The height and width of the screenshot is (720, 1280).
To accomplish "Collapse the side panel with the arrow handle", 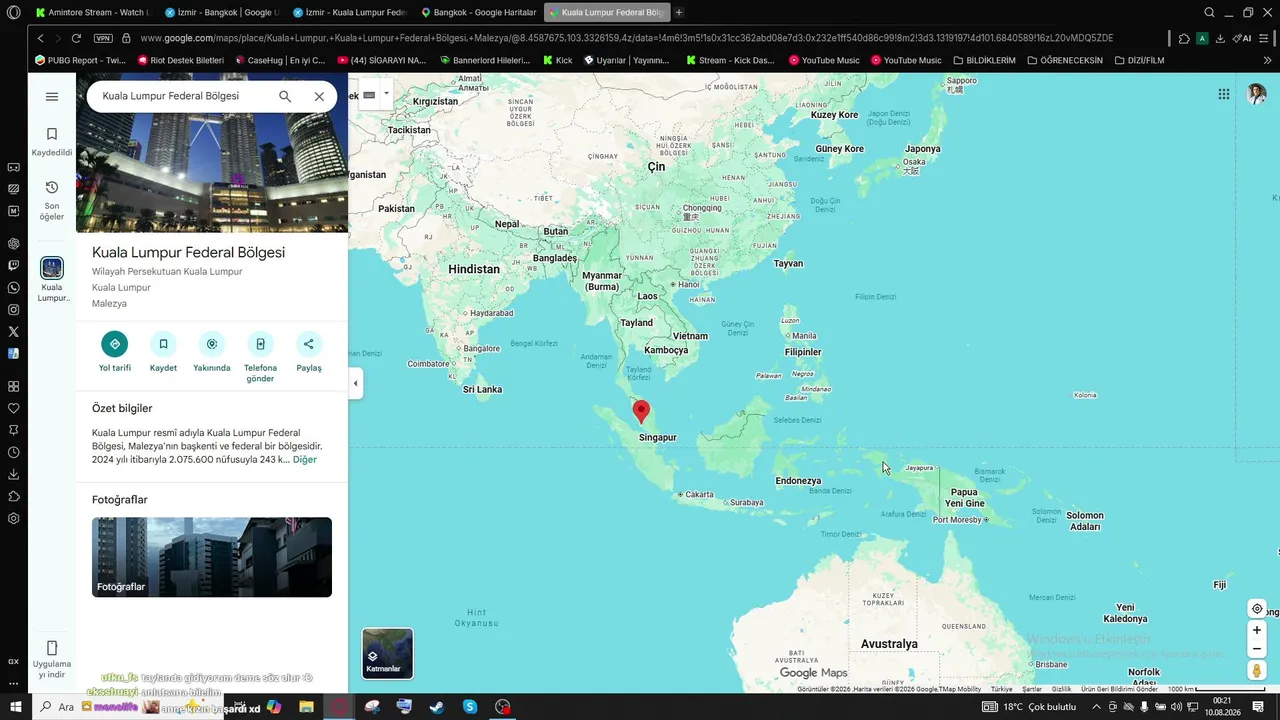I will point(355,383).
